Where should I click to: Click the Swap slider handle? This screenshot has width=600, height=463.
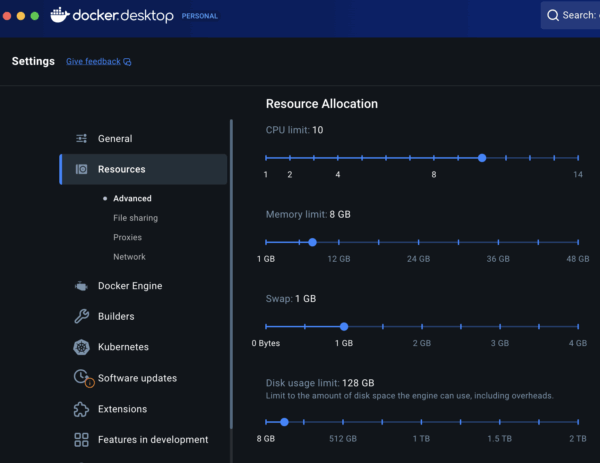click(x=344, y=326)
